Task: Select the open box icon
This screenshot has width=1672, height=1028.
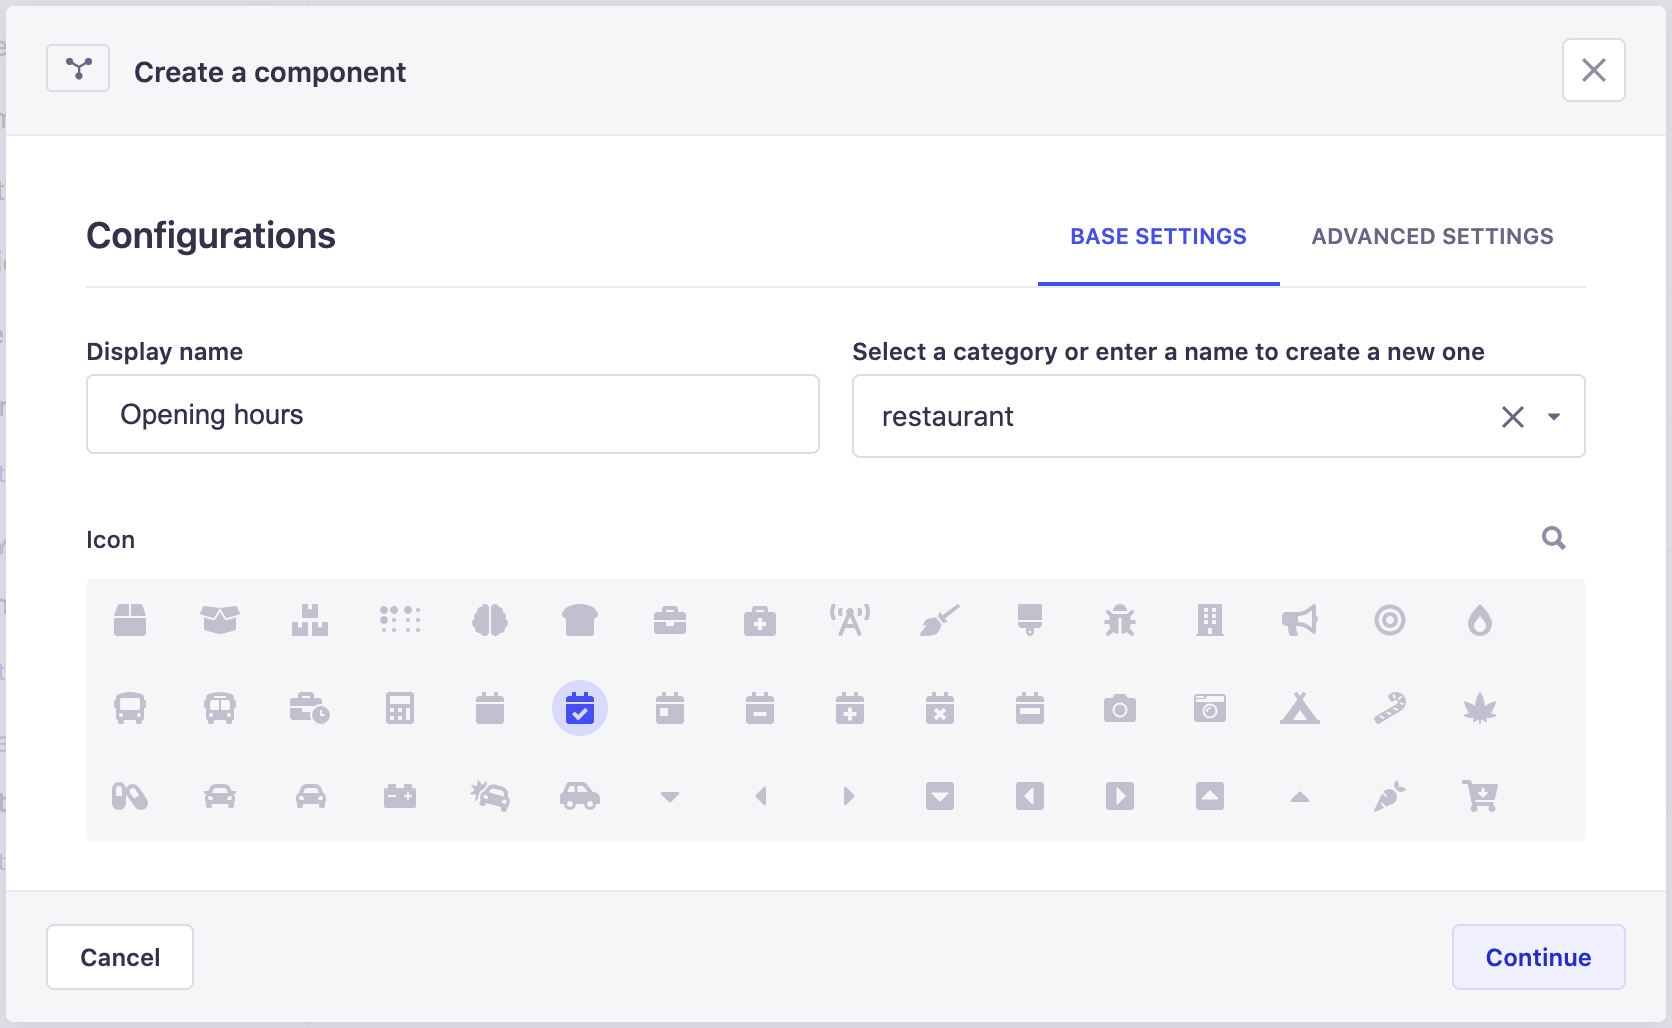Action: pos(221,620)
